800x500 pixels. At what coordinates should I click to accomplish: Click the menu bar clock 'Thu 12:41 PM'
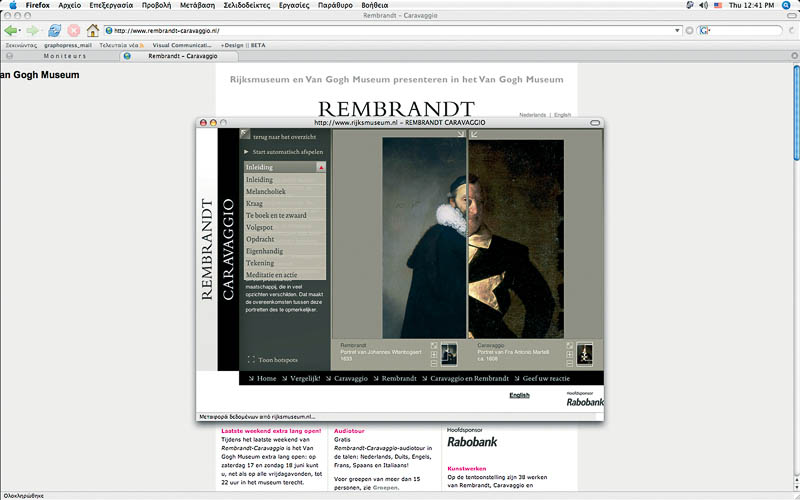click(751, 5)
